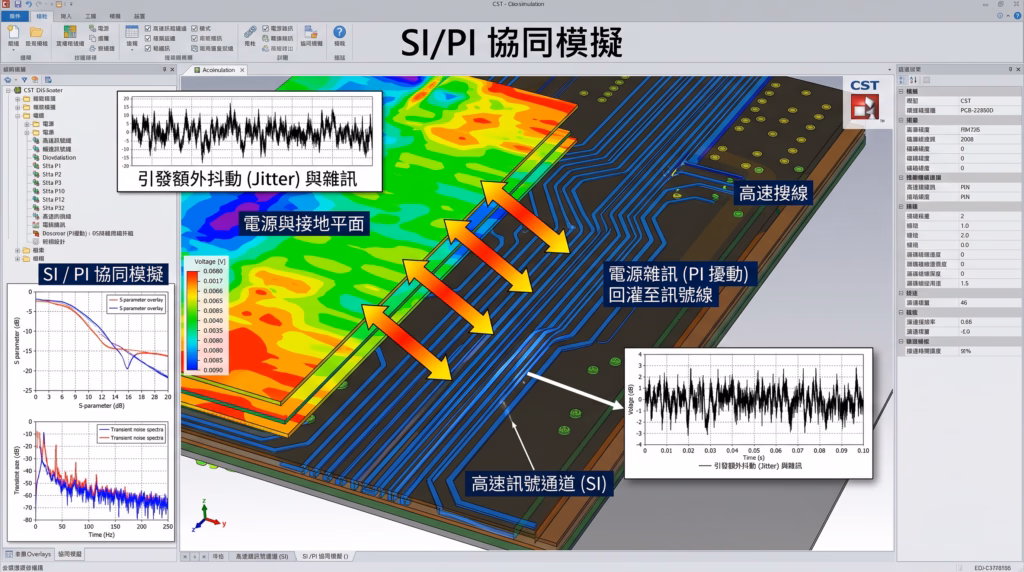1024x572 pixels.
Task: Click the Undo arrow in quick access toolbar
Action: tap(29, 4)
